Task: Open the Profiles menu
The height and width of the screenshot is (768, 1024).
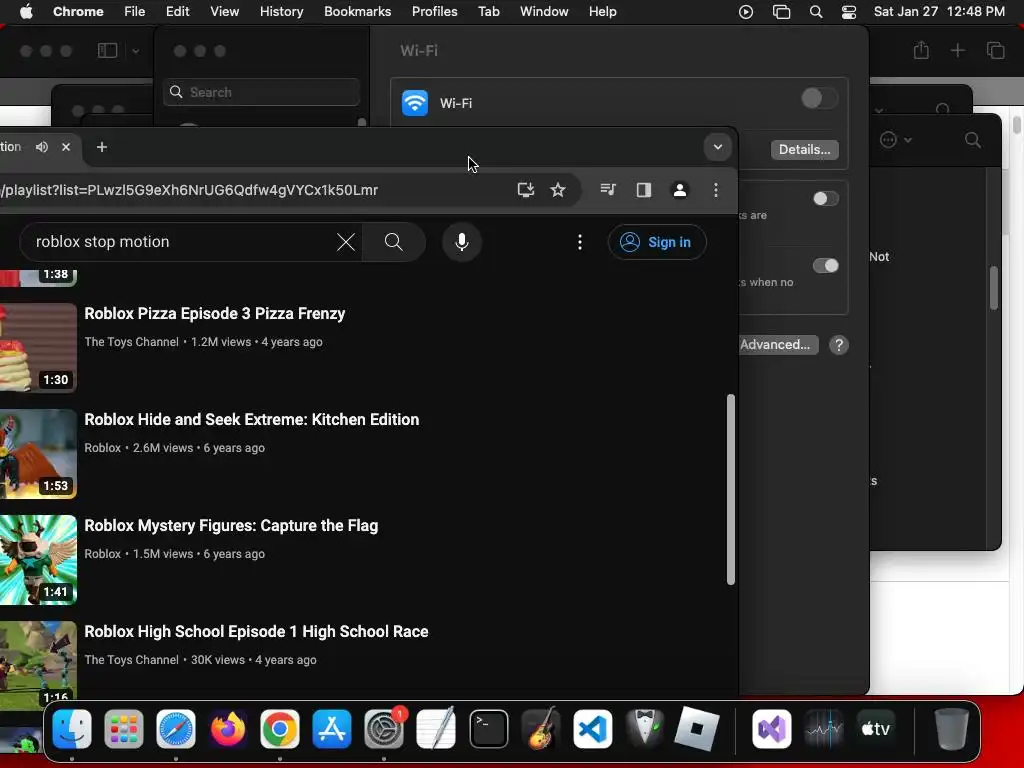Action: tap(434, 12)
